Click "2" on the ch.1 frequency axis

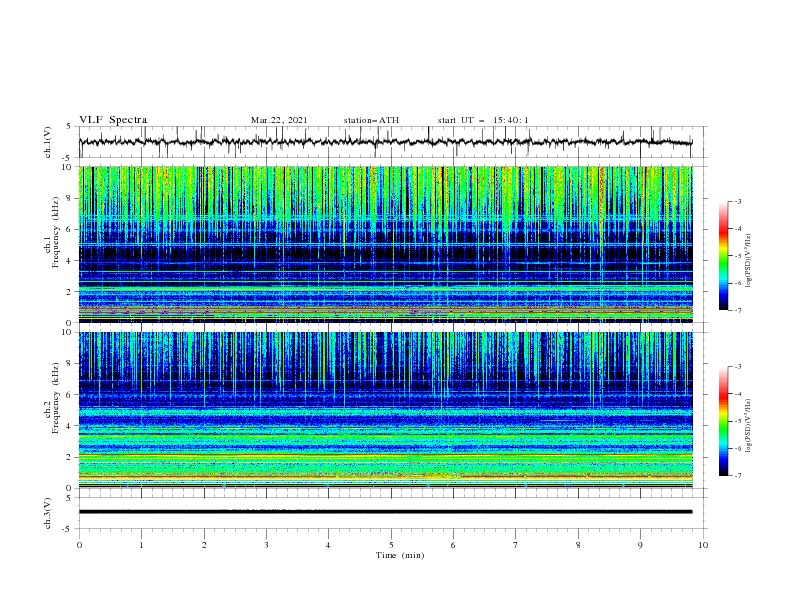coord(69,291)
